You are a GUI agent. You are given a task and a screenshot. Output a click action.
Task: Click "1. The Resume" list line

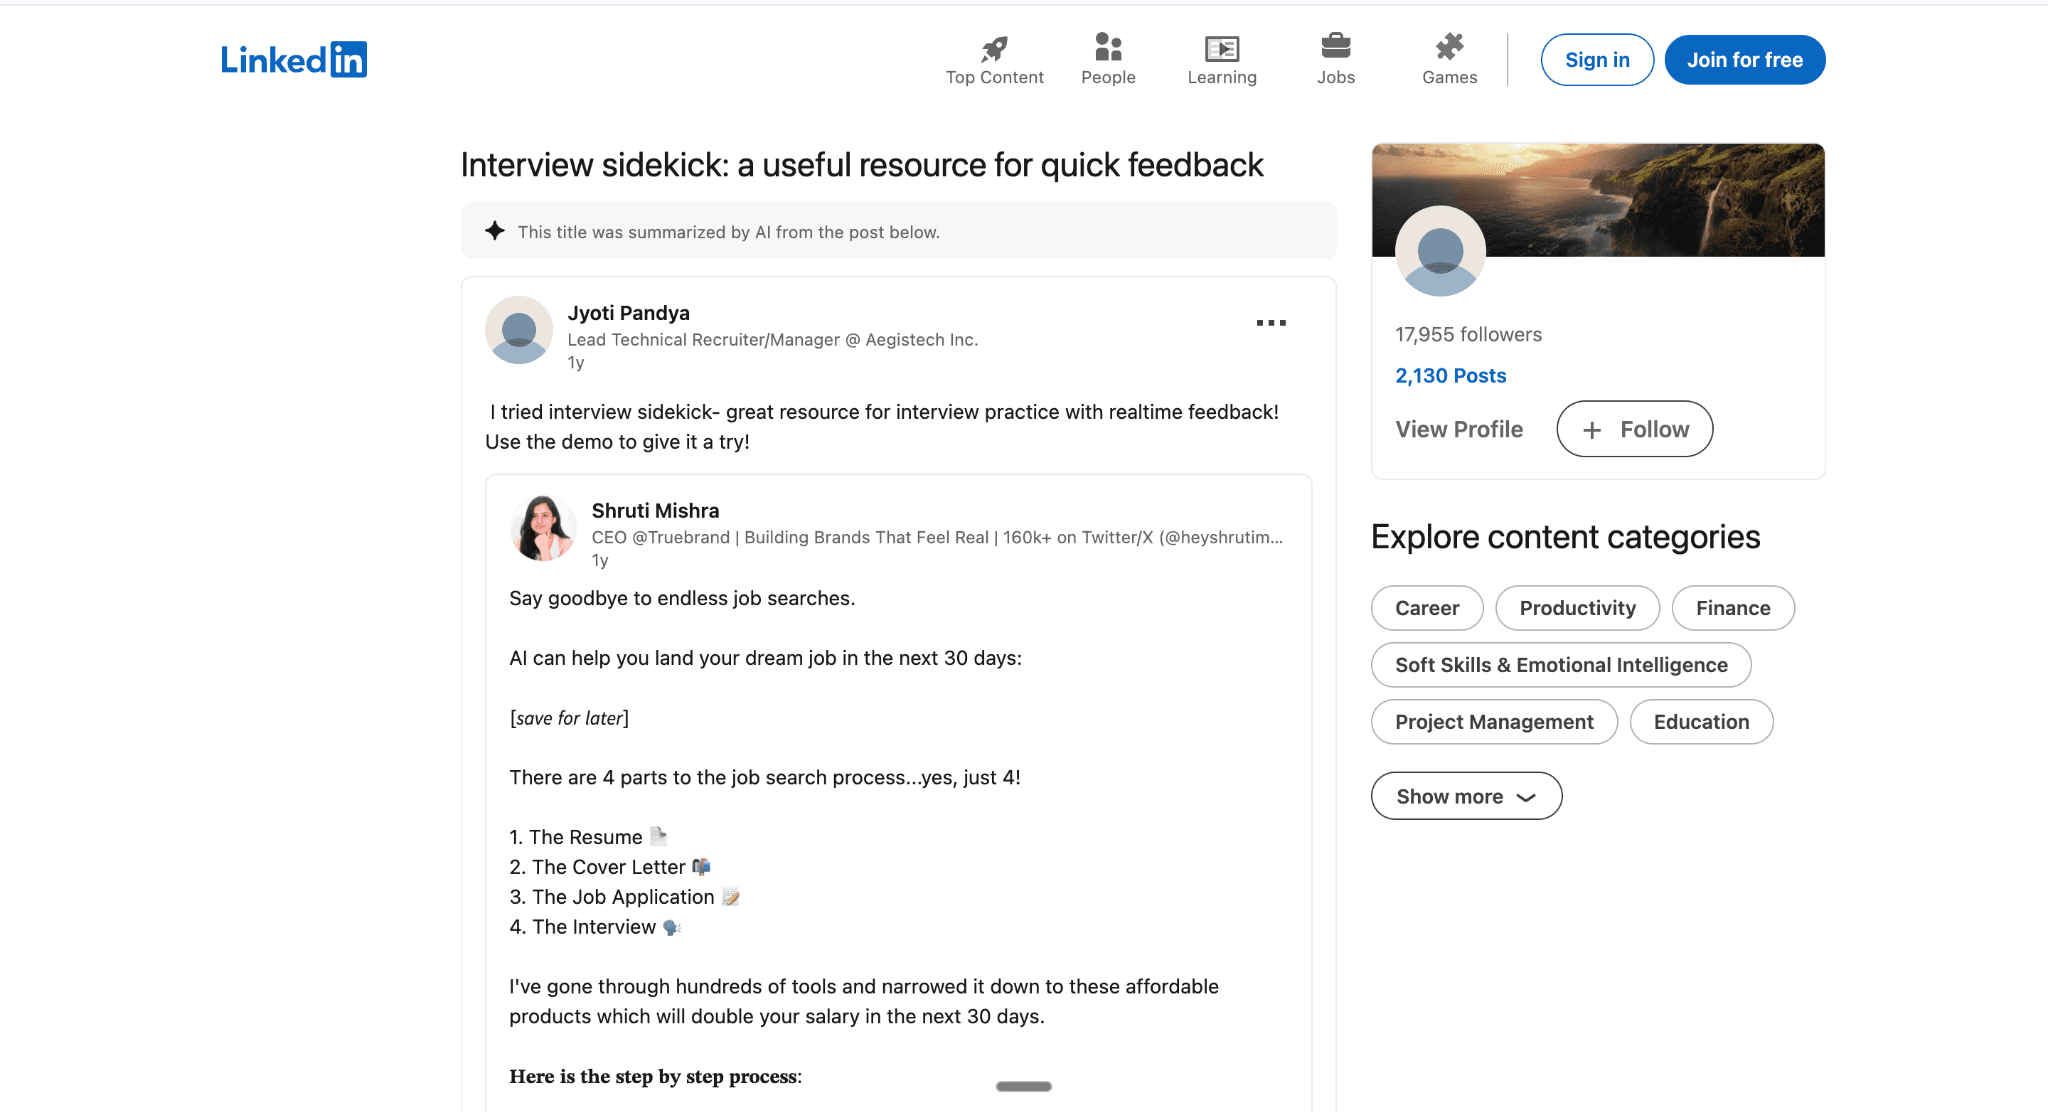pos(588,837)
